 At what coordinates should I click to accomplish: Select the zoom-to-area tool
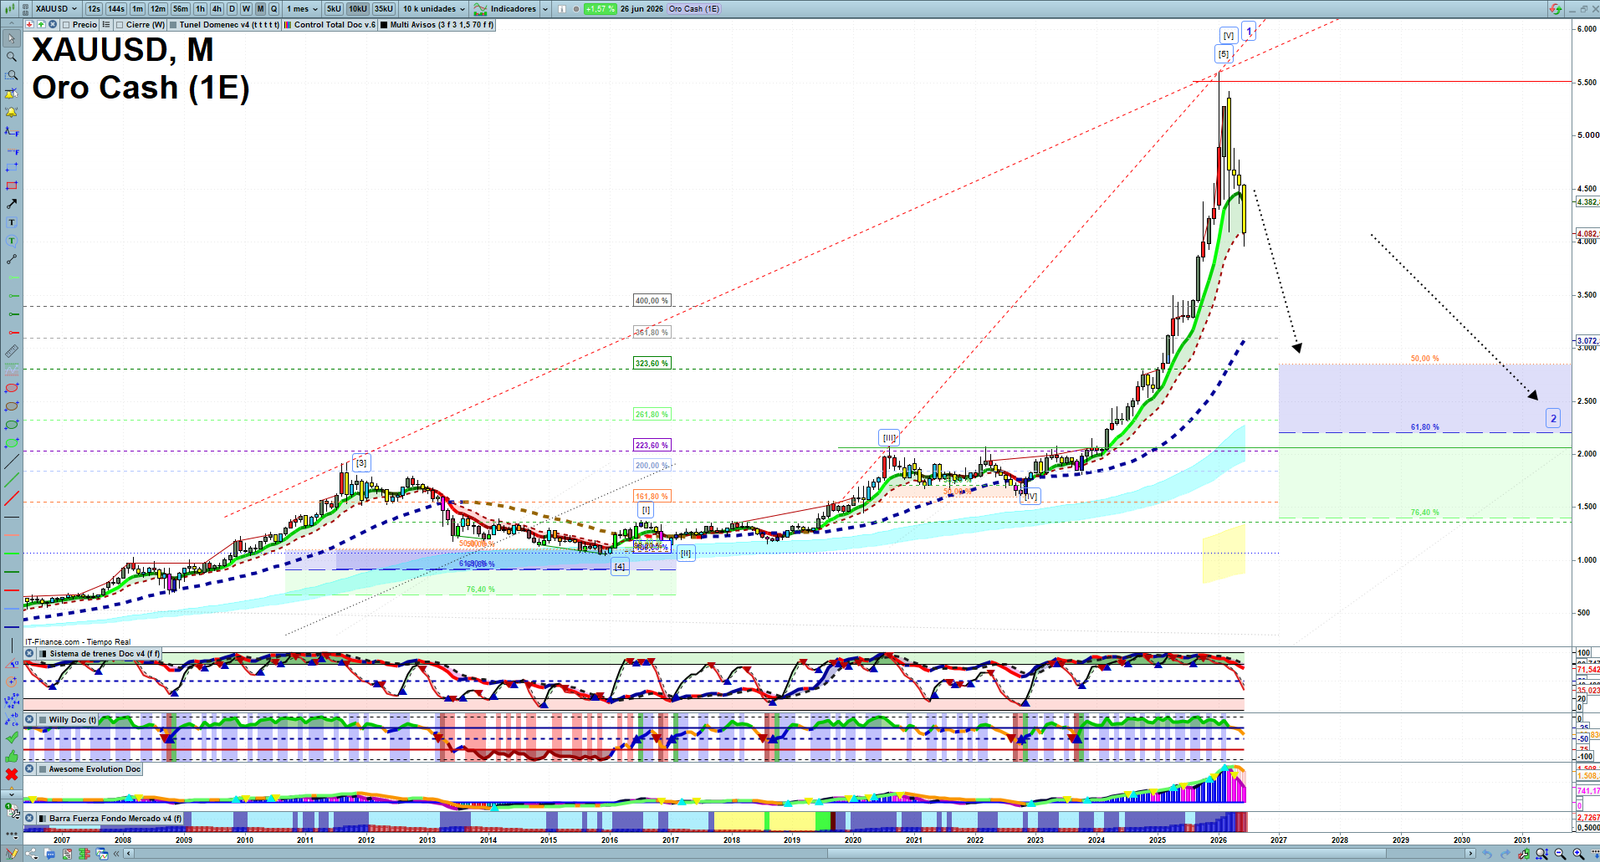[x=12, y=75]
